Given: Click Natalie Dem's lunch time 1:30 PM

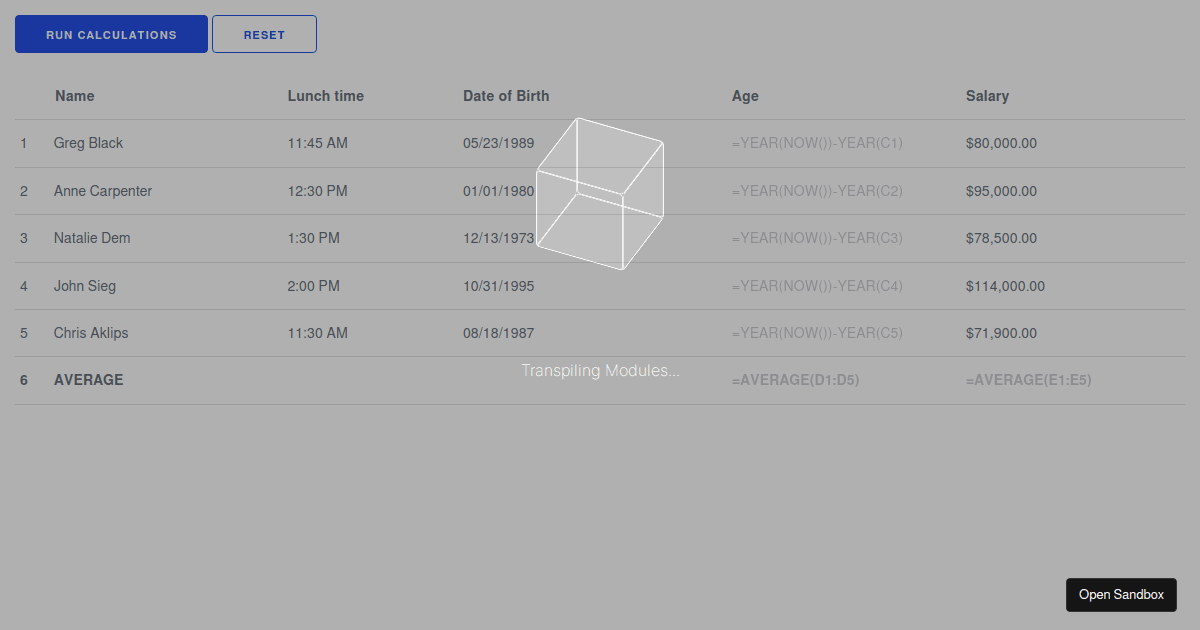Looking at the screenshot, I should [x=316, y=238].
